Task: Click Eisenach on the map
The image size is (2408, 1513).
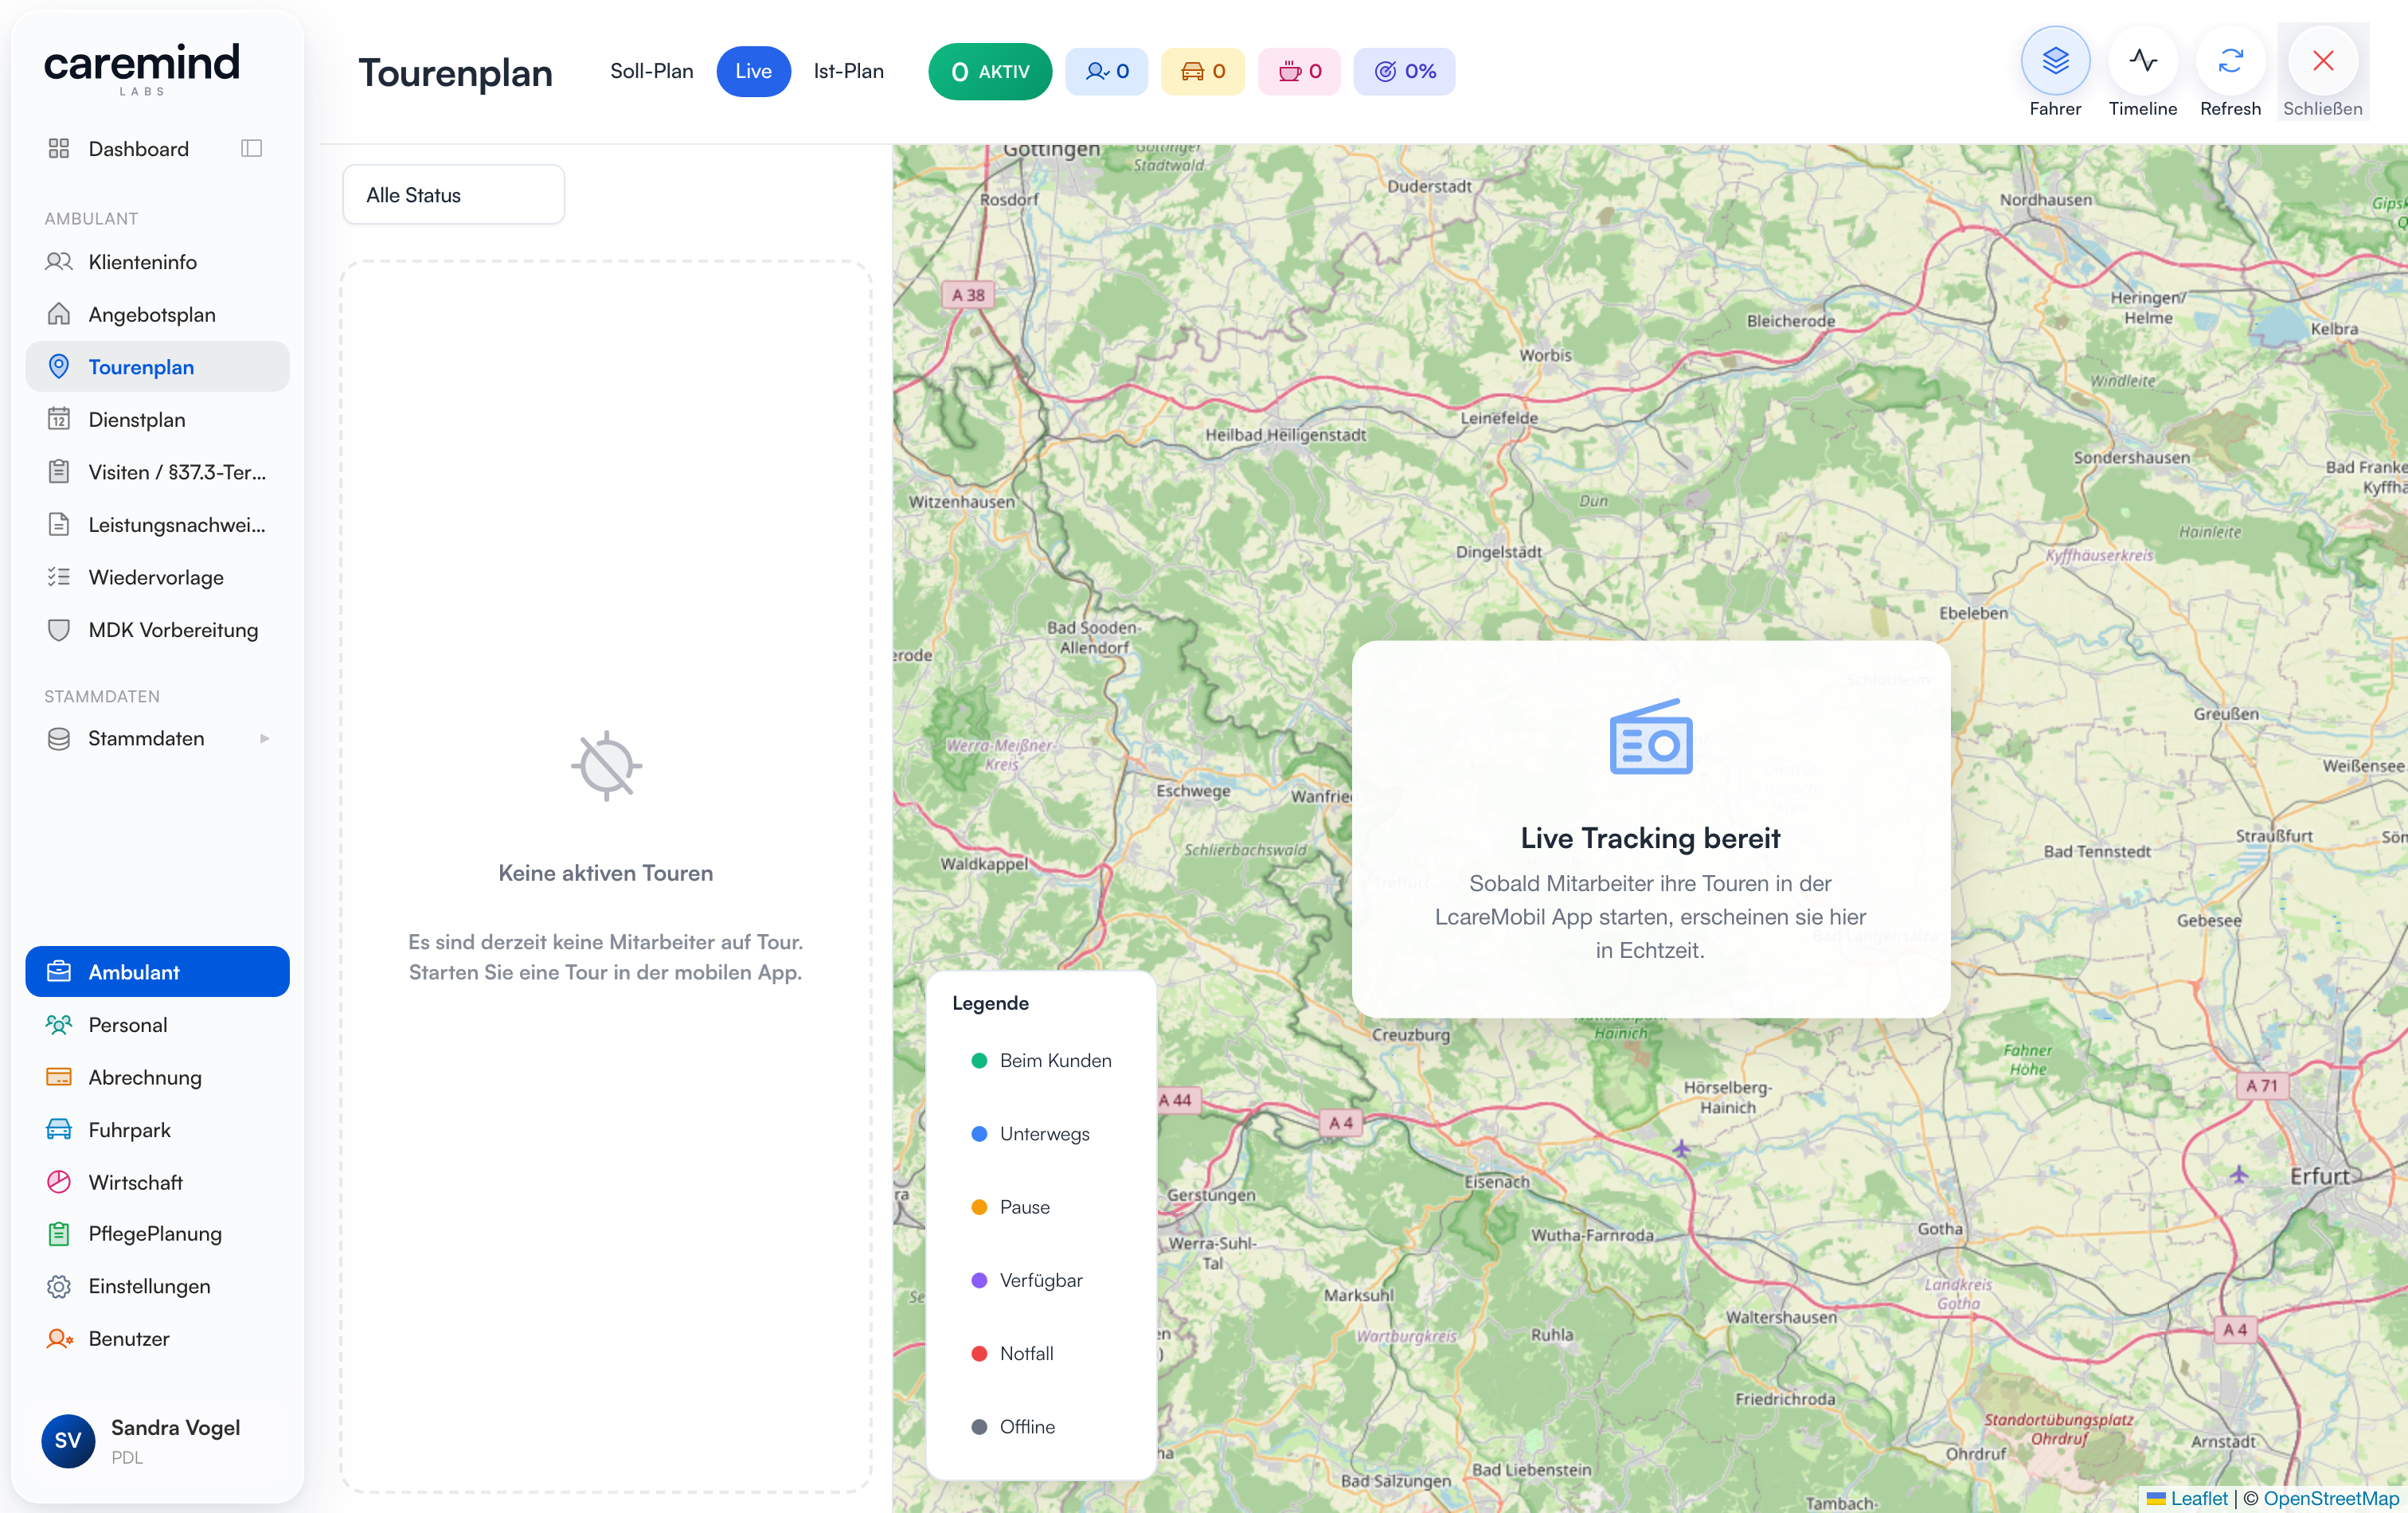Action: [x=1496, y=1182]
